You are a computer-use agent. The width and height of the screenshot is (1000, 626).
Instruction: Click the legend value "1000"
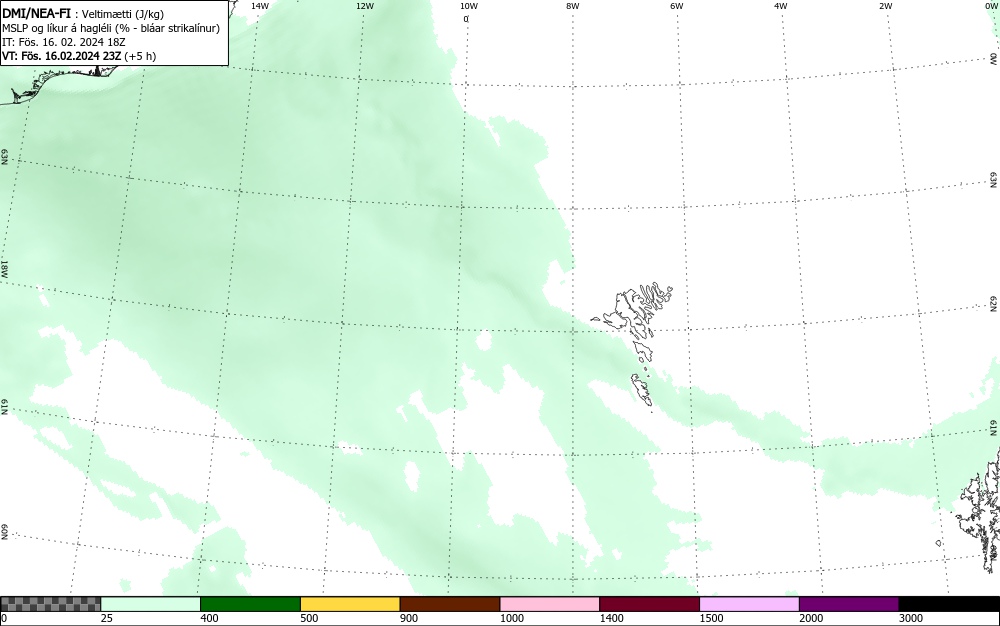pos(511,618)
